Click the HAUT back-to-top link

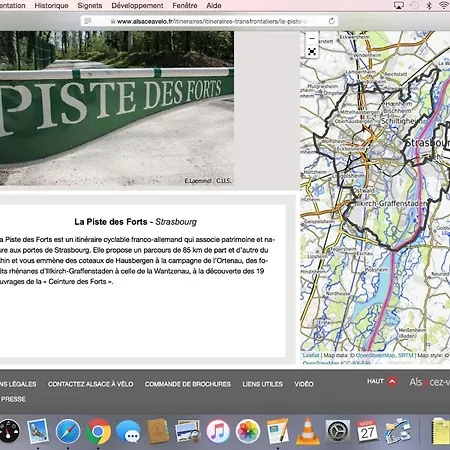(375, 381)
